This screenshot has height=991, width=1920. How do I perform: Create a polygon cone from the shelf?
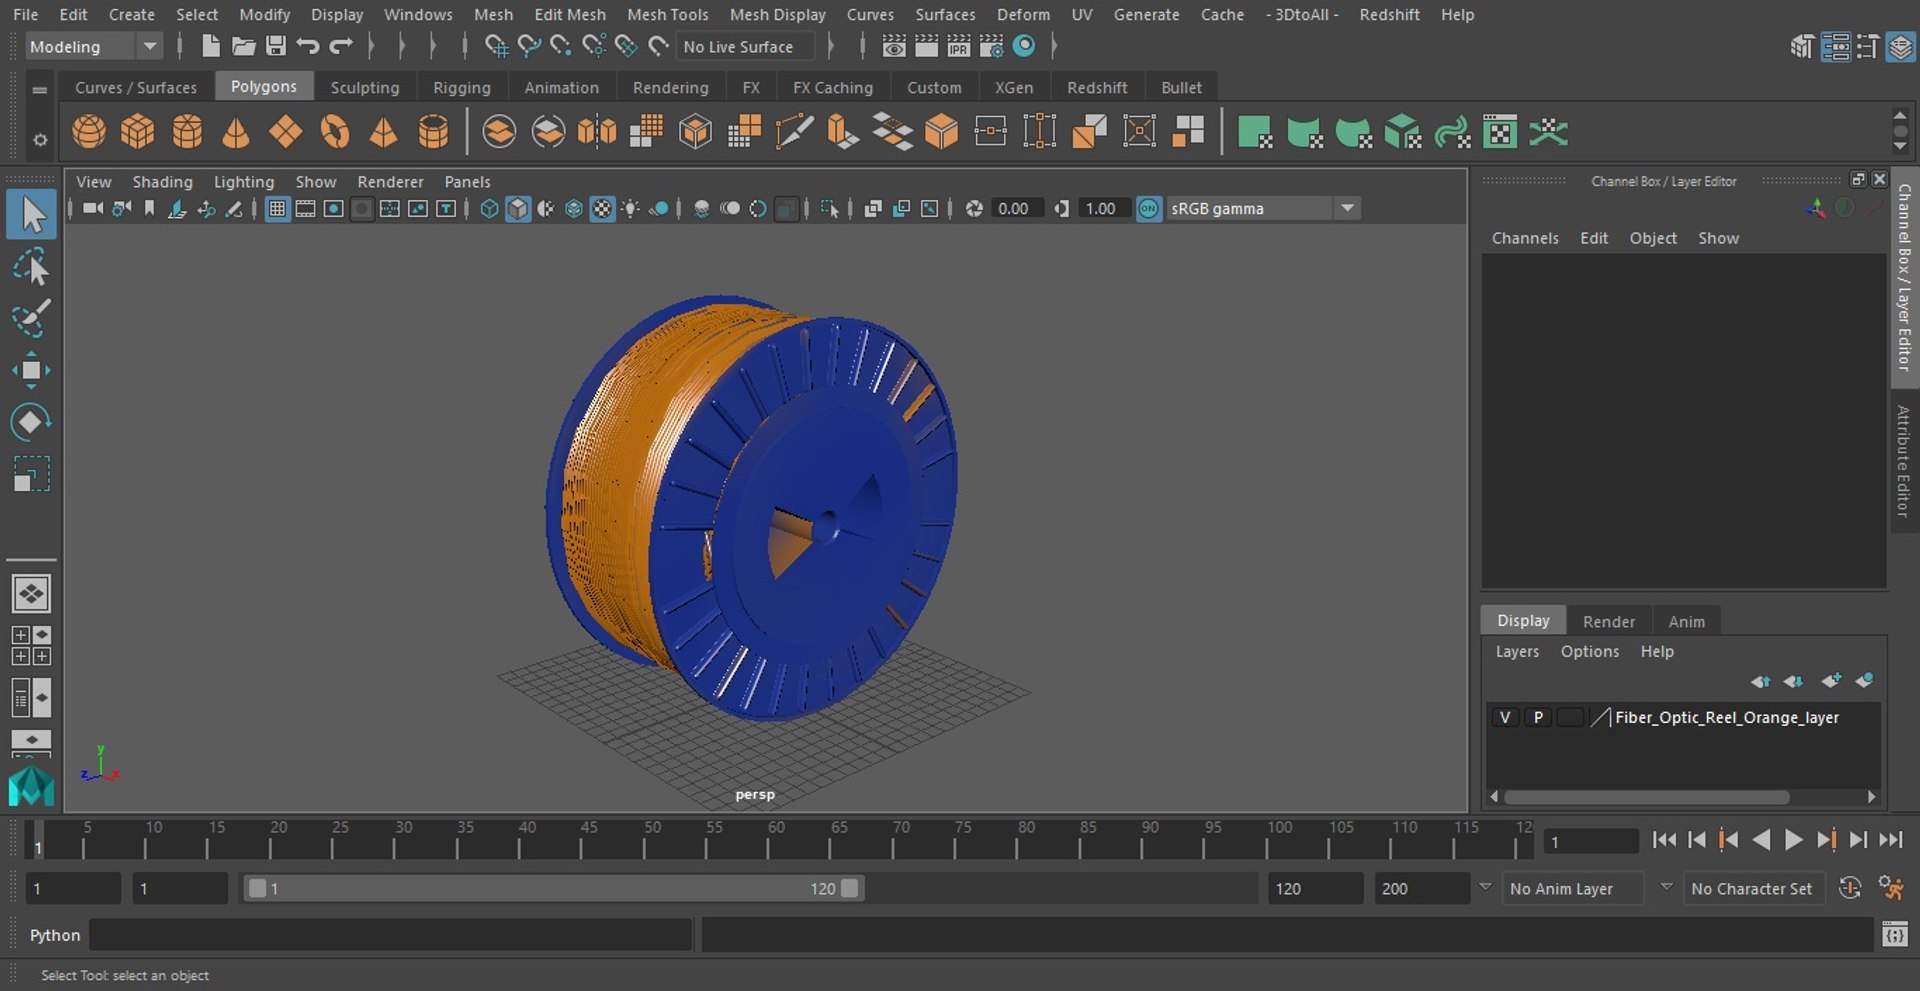tap(236, 132)
